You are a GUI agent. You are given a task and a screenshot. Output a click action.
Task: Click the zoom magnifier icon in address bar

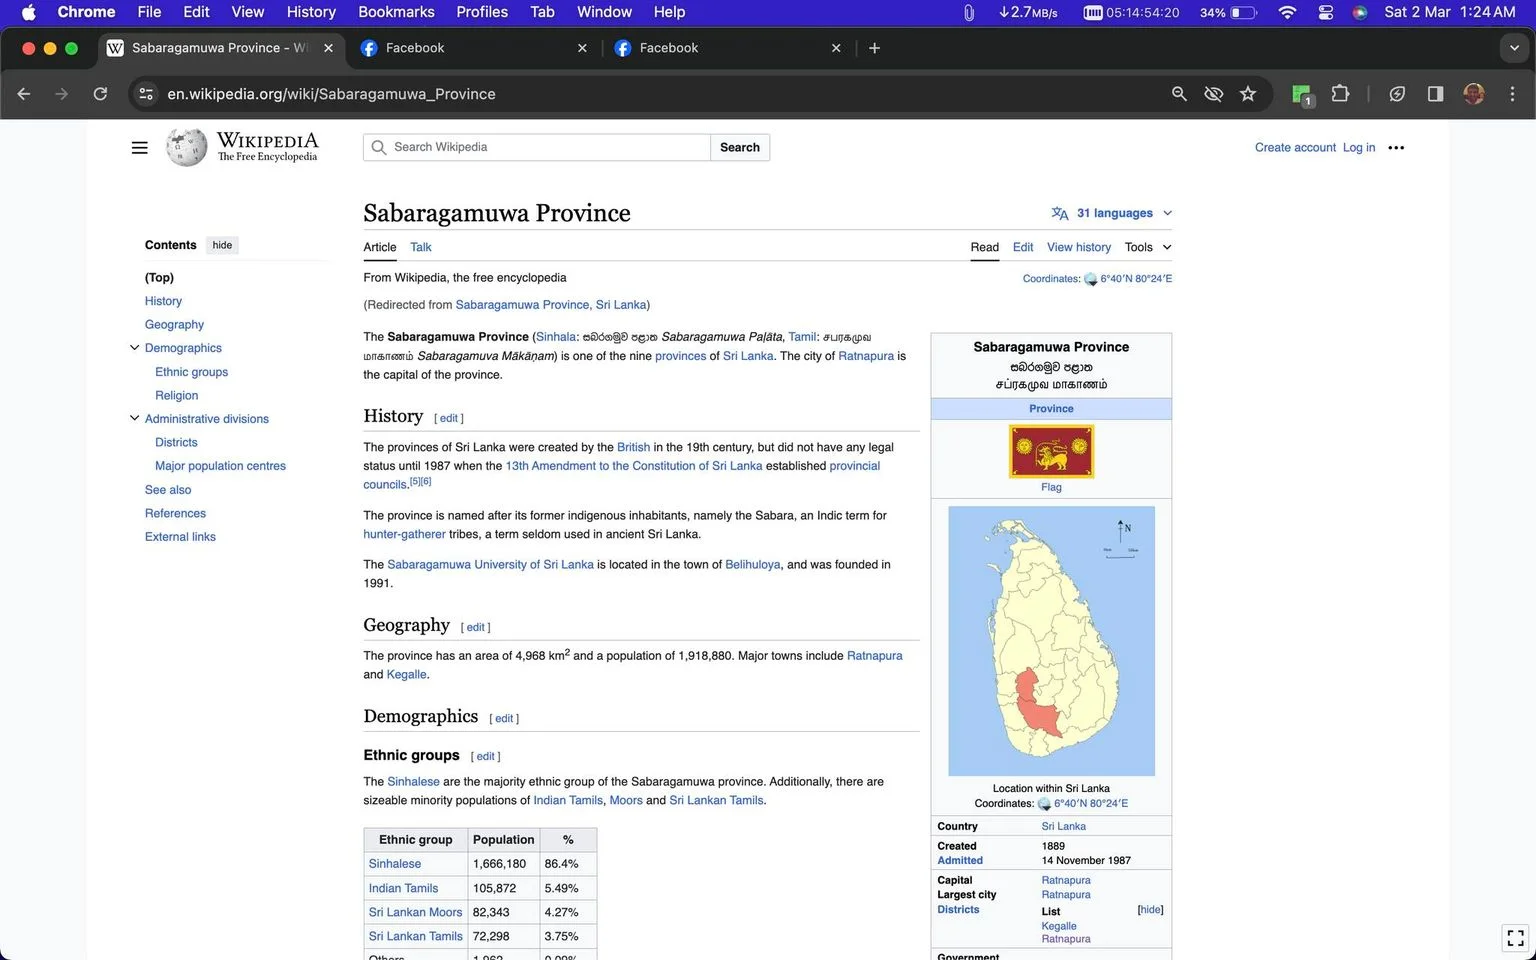pyautogui.click(x=1179, y=94)
